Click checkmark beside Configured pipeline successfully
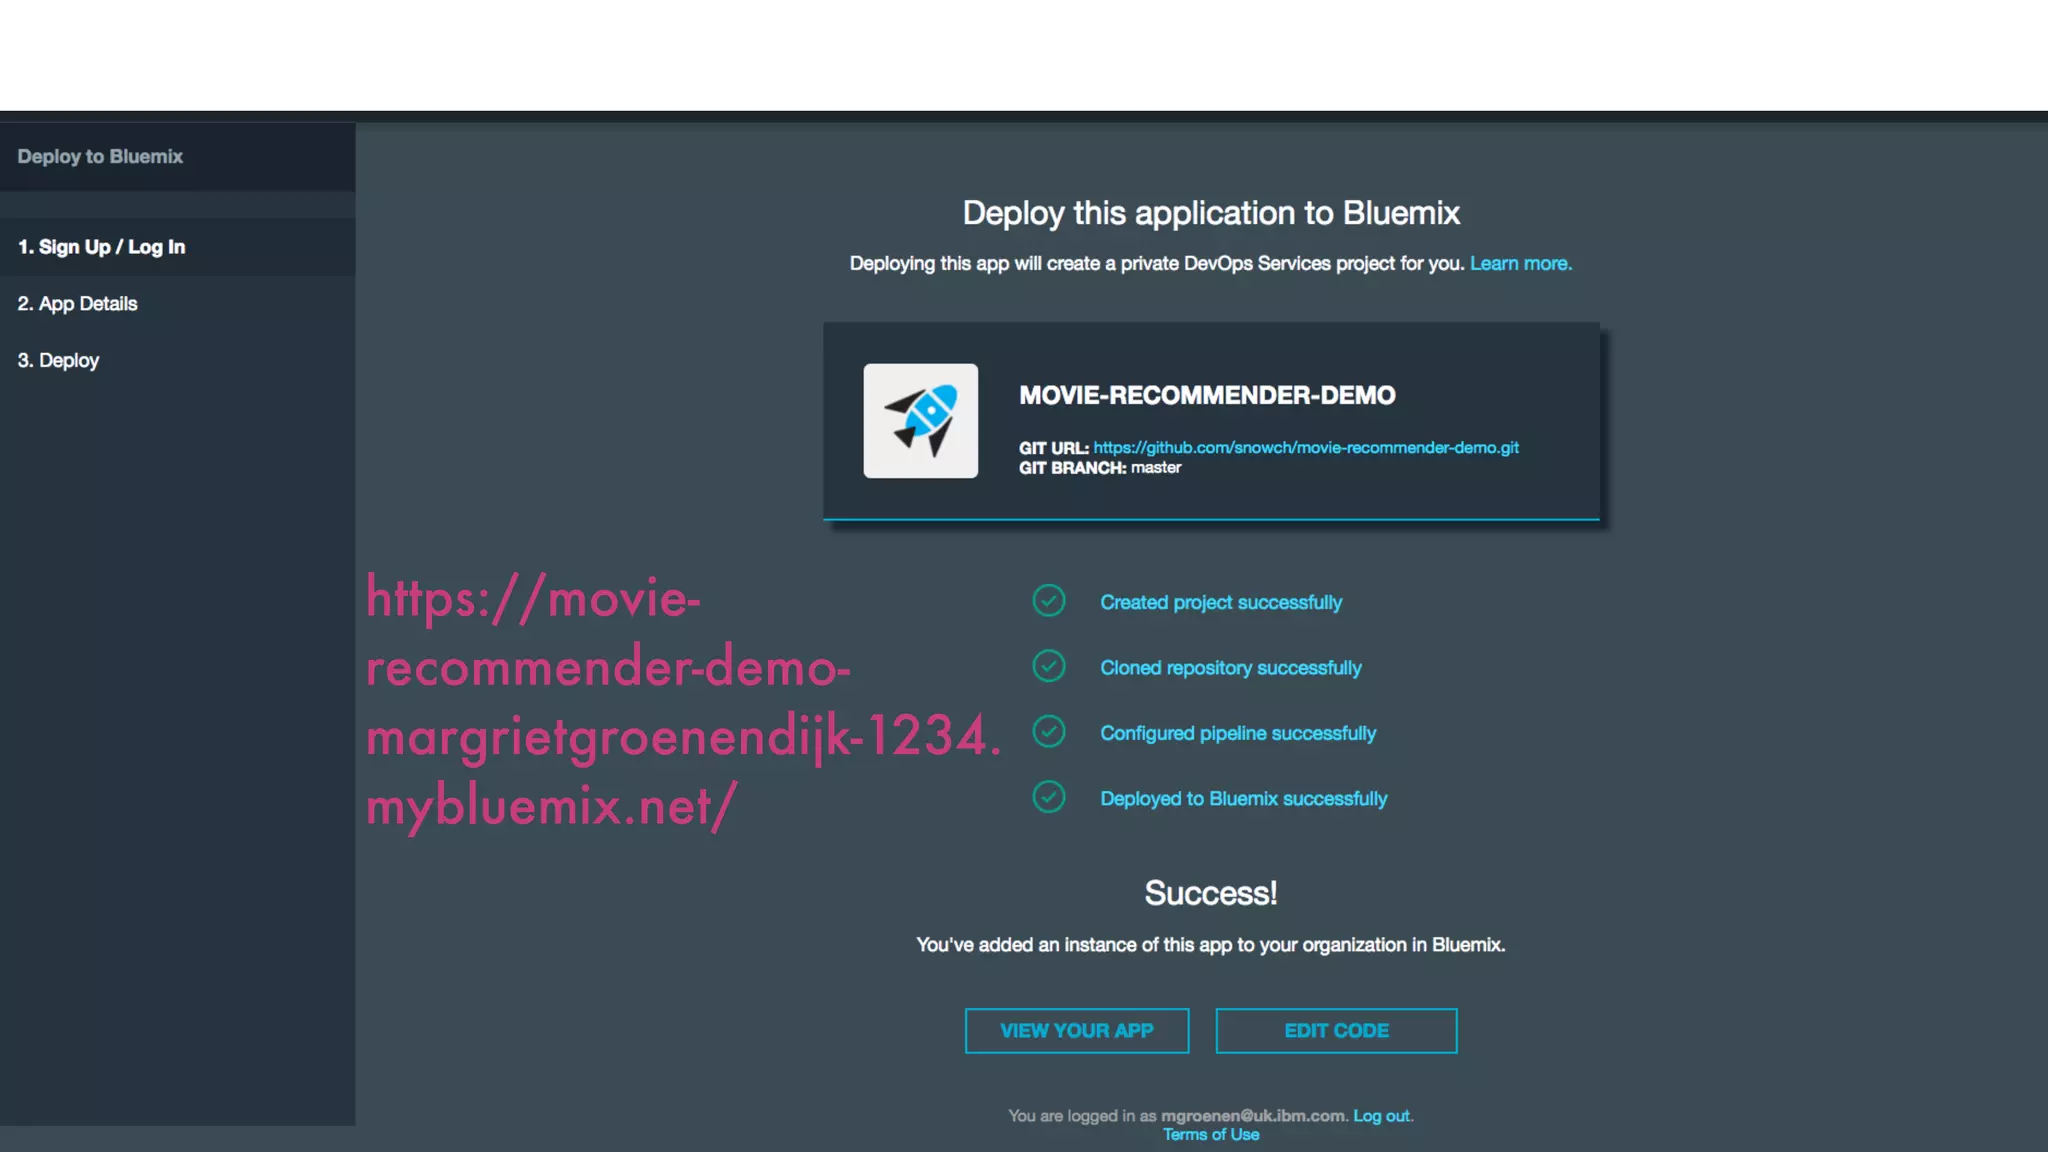Image resolution: width=2048 pixels, height=1152 pixels. [1049, 732]
